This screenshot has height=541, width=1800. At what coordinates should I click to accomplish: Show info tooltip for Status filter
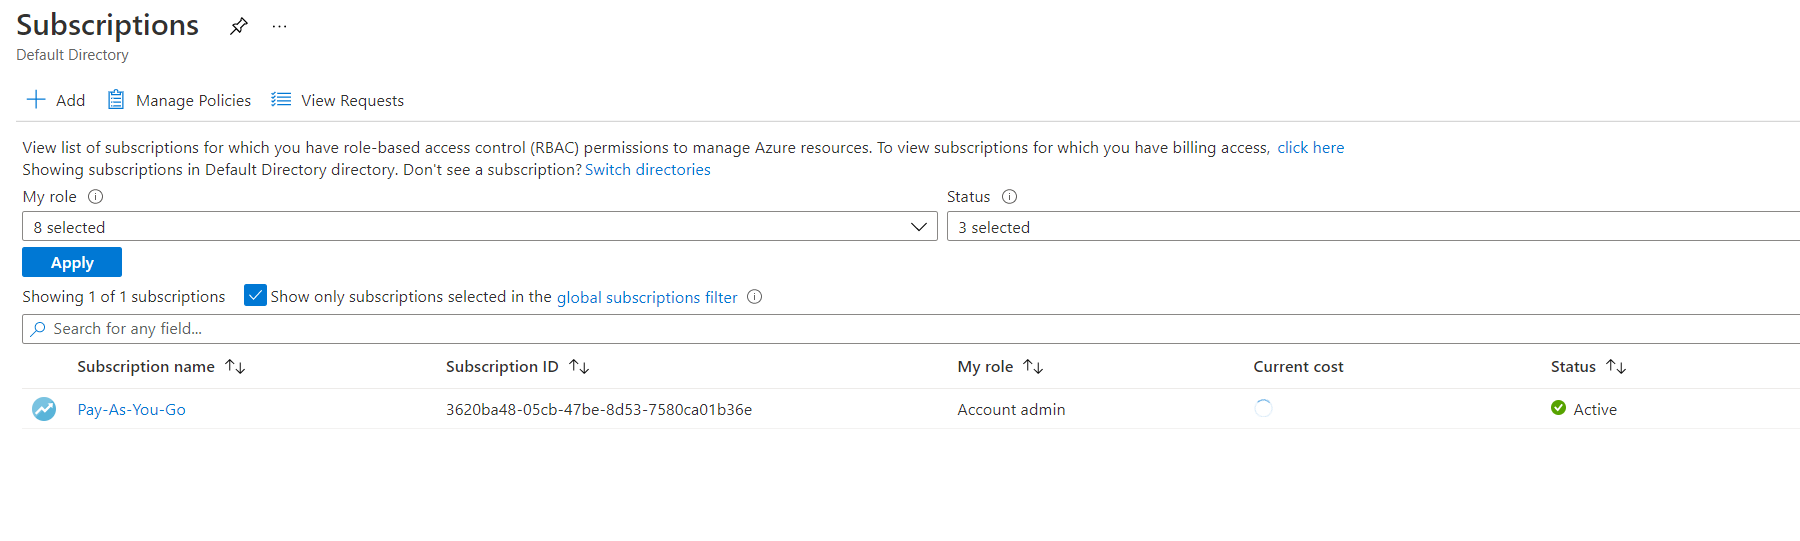(1009, 197)
